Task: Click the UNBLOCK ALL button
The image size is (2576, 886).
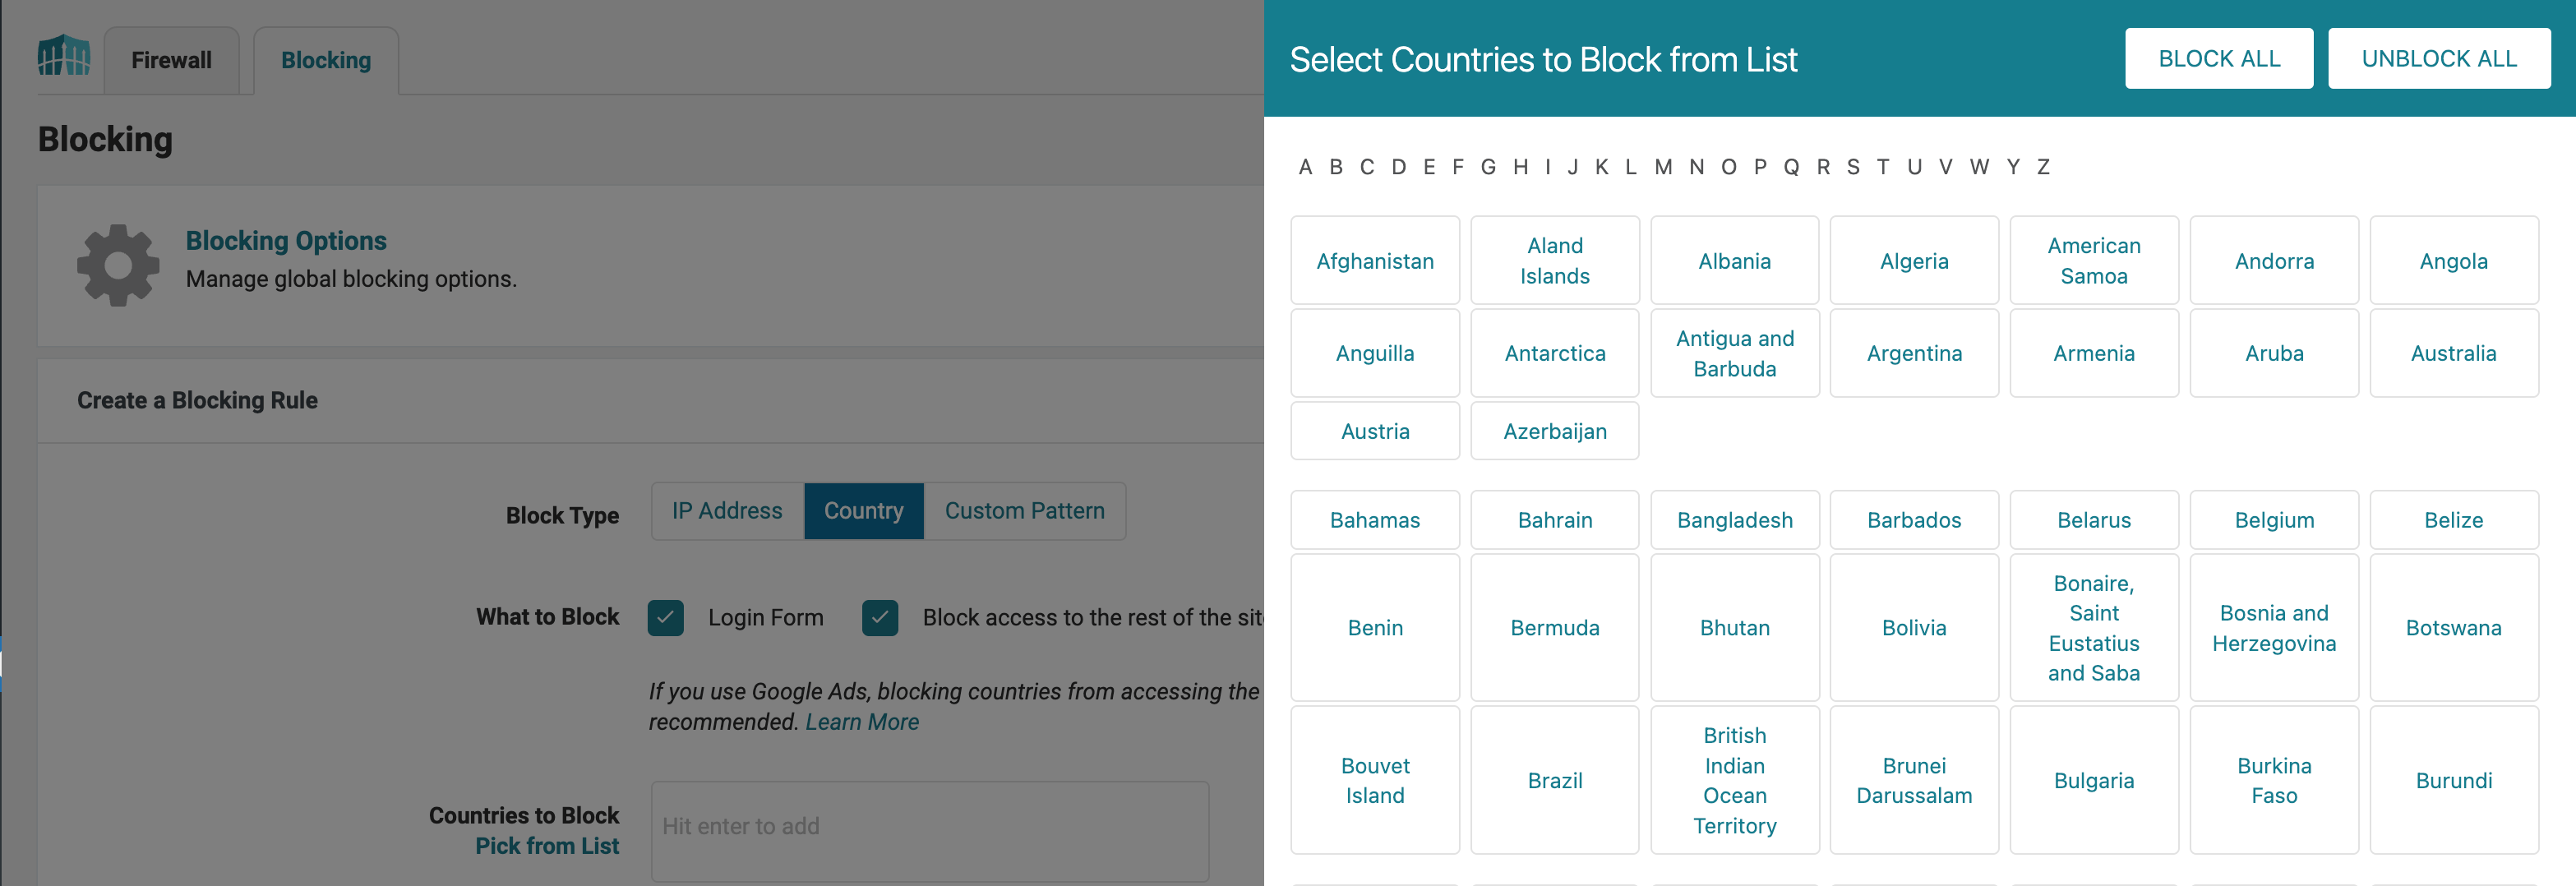Action: [2439, 58]
